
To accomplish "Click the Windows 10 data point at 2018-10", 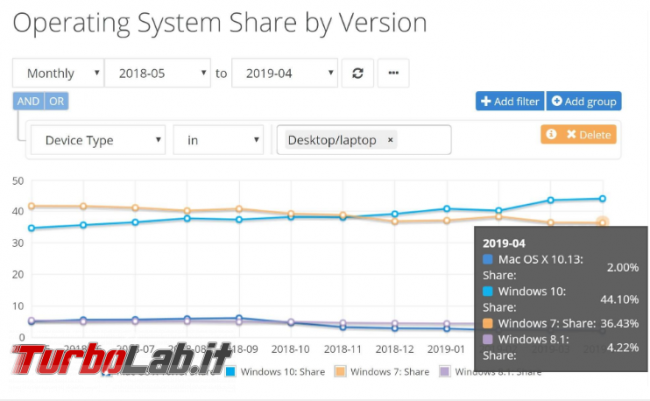I will coord(291,216).
